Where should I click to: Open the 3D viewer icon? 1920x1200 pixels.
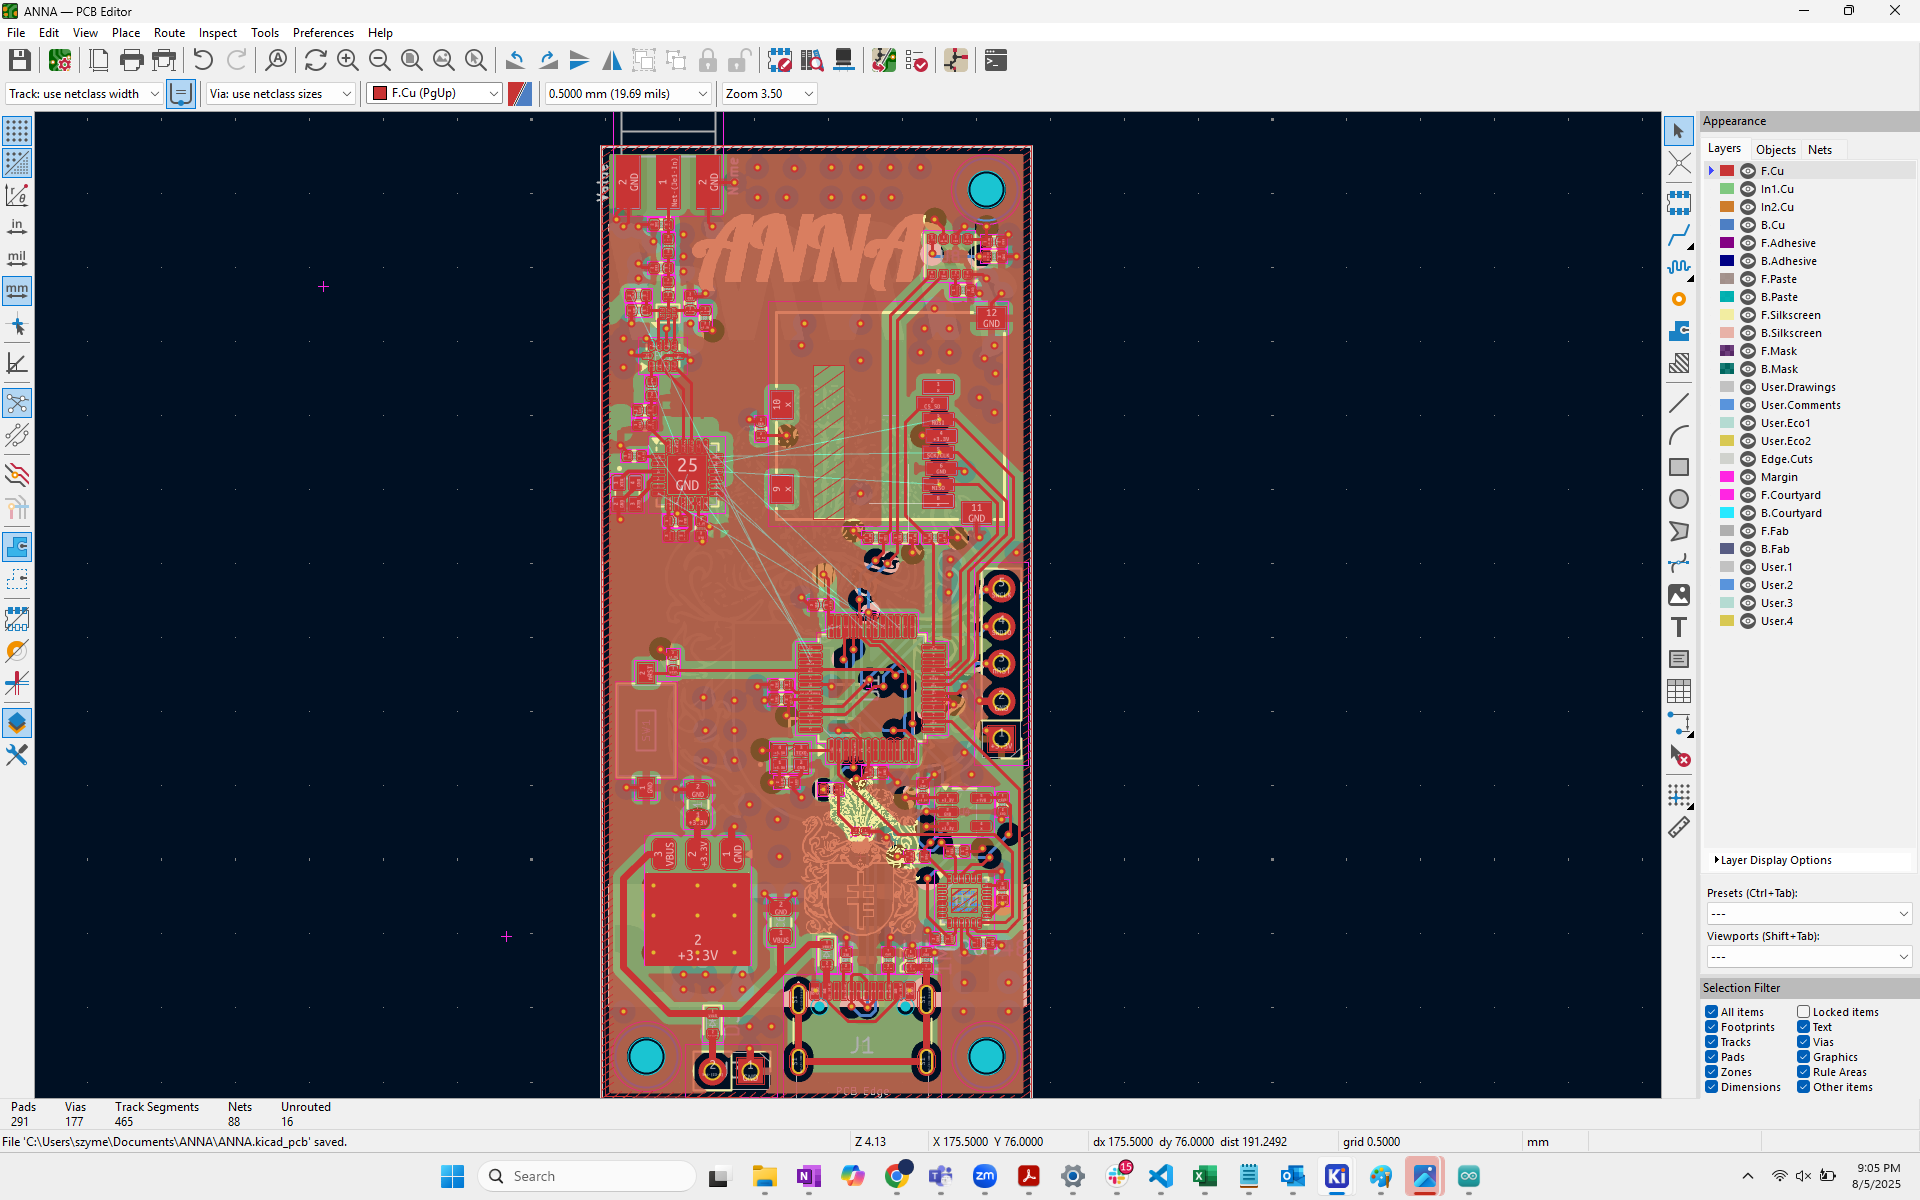tap(844, 61)
